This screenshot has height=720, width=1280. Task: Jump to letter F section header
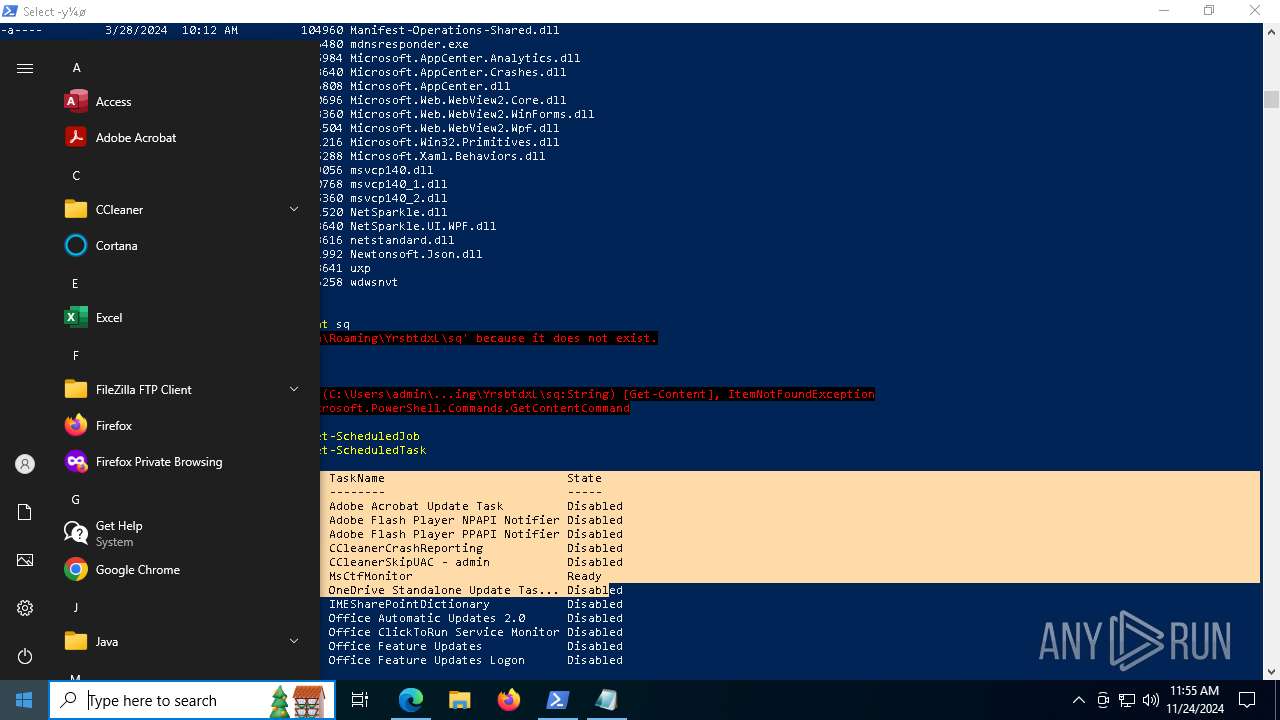pos(76,356)
